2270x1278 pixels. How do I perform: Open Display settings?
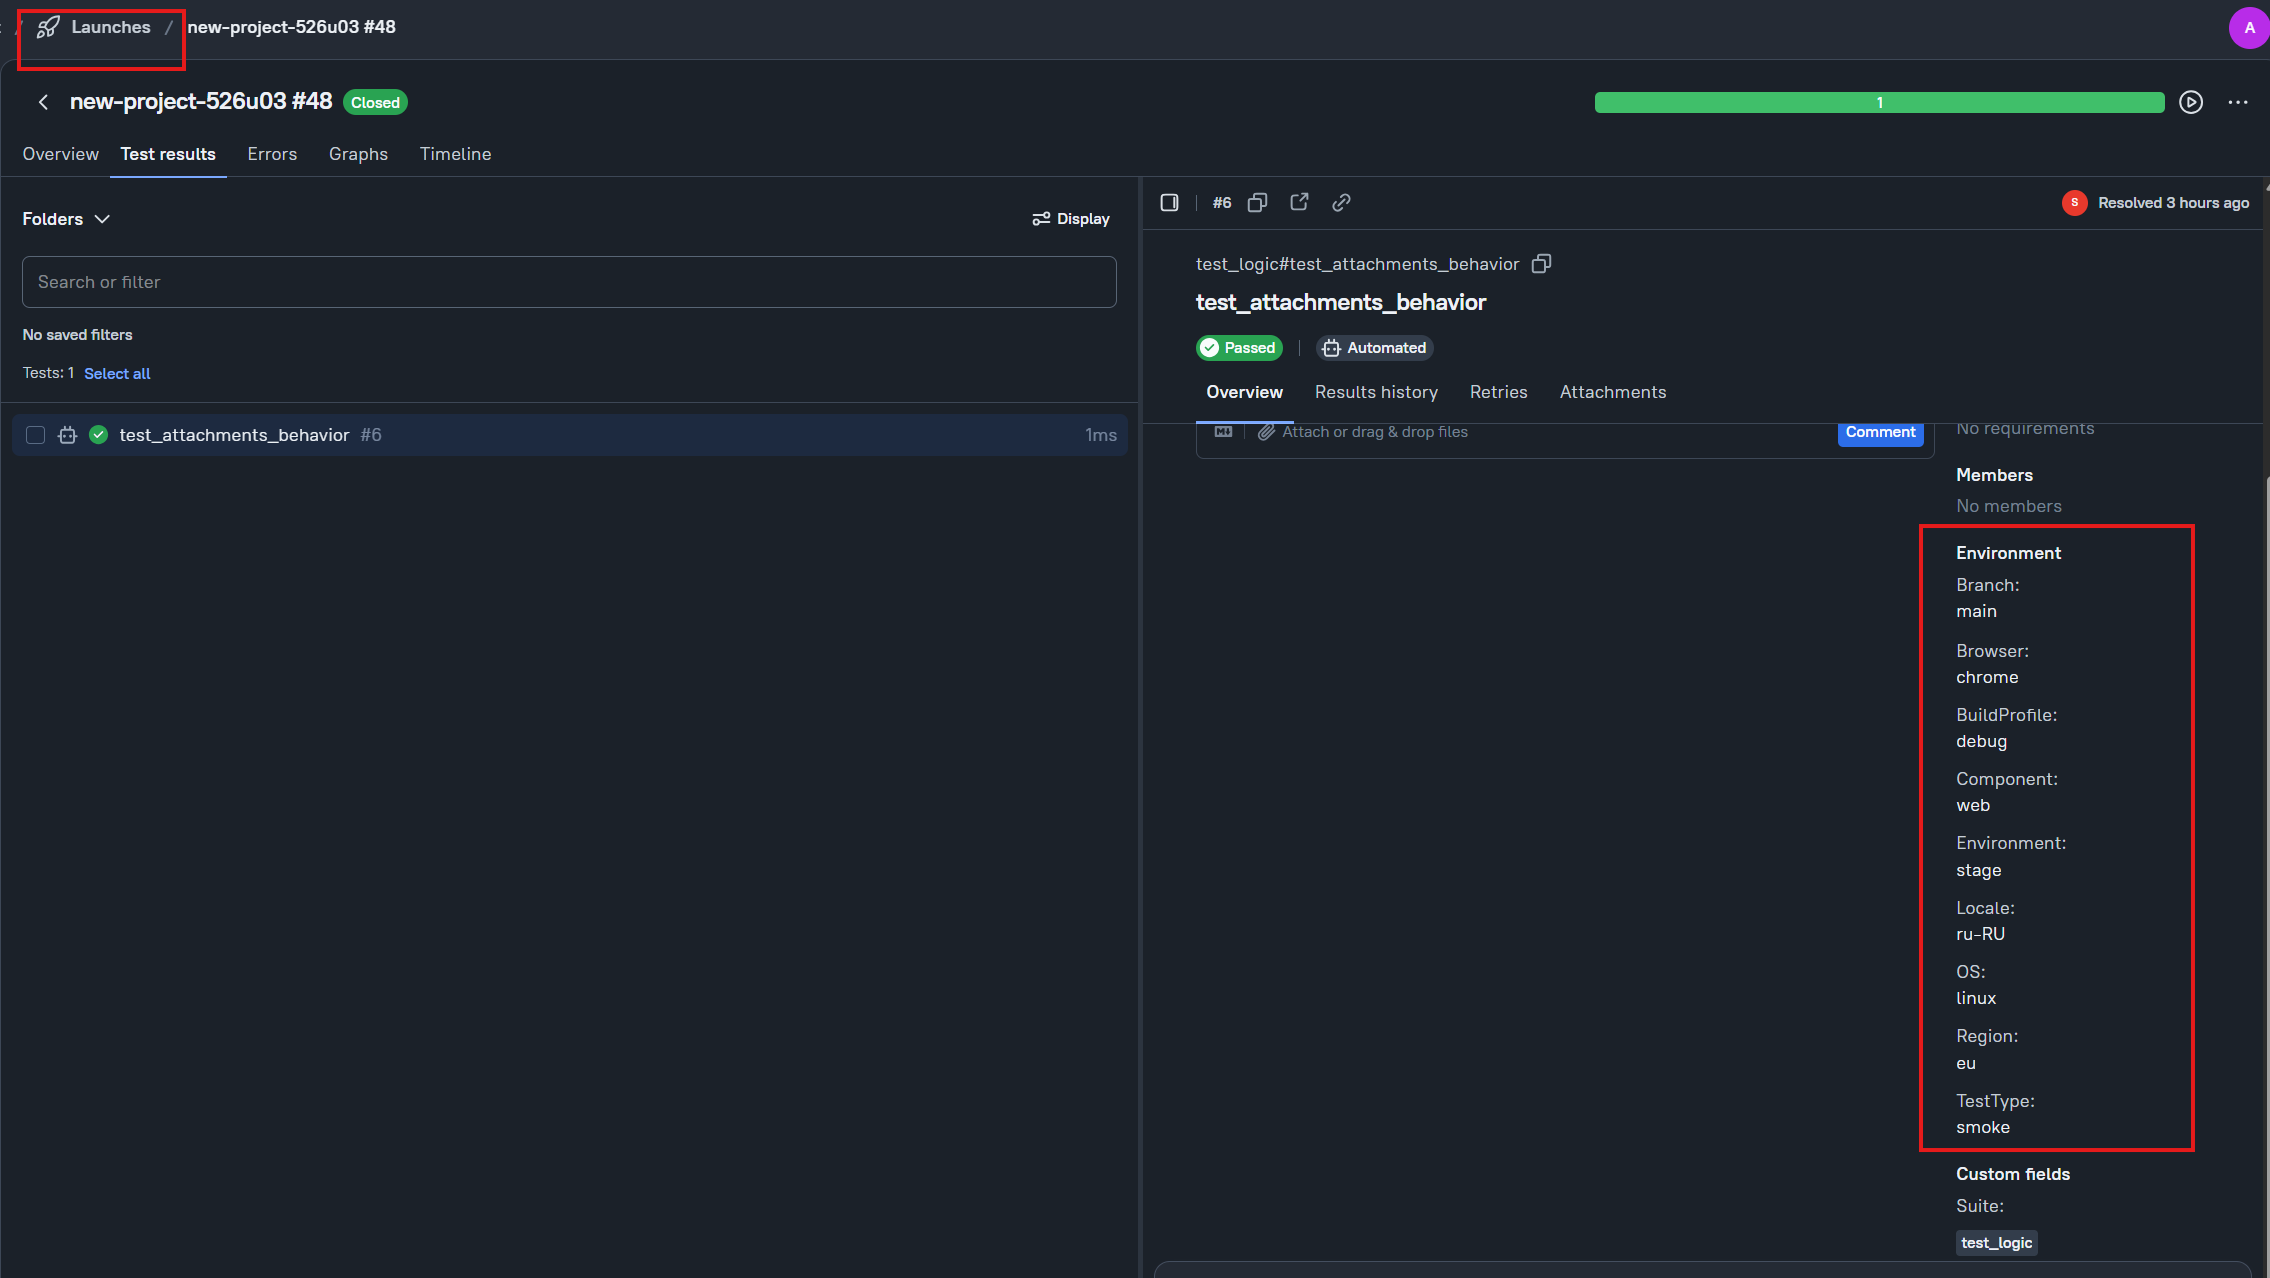coord(1070,219)
